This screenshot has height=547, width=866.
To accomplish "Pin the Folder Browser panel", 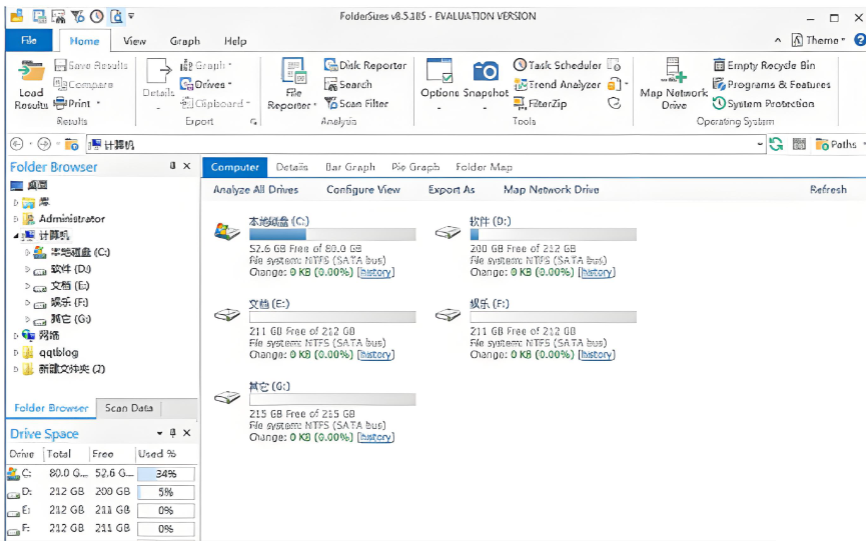I will click(172, 167).
